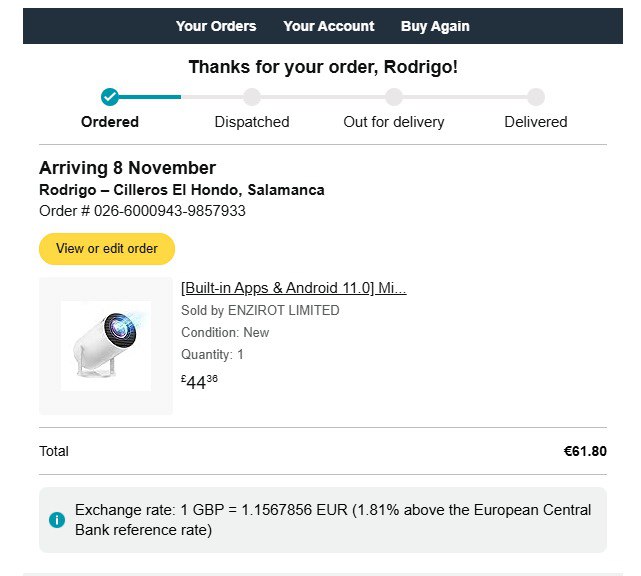Click the Delivered step circle on tracker
This screenshot has width=641, height=576.
click(x=536, y=97)
